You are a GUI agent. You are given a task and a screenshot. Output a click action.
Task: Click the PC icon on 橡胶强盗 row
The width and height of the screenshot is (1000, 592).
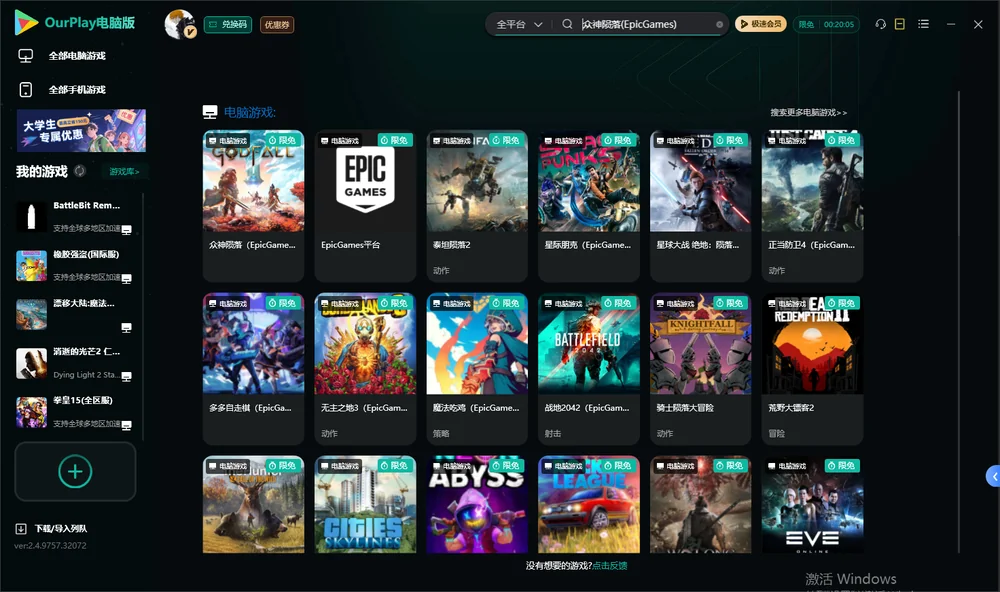tap(126, 278)
